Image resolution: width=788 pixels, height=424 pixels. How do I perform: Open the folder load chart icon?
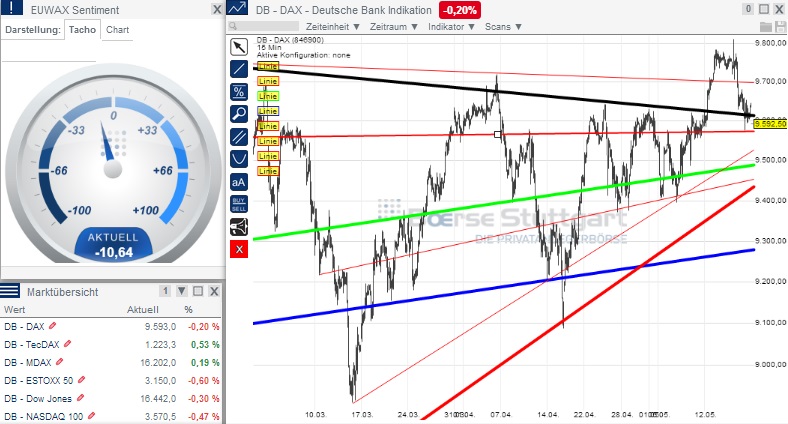765,27
